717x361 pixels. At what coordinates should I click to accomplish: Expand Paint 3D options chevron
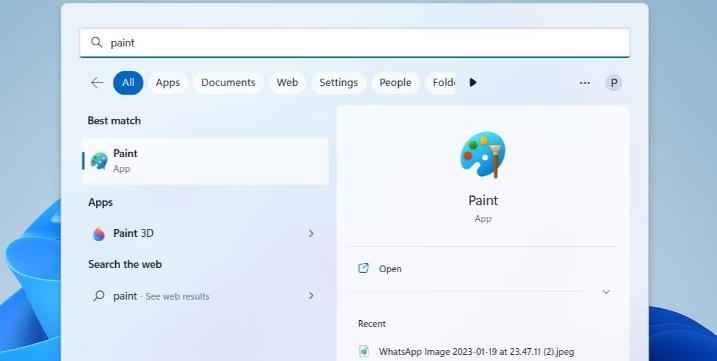click(x=311, y=233)
